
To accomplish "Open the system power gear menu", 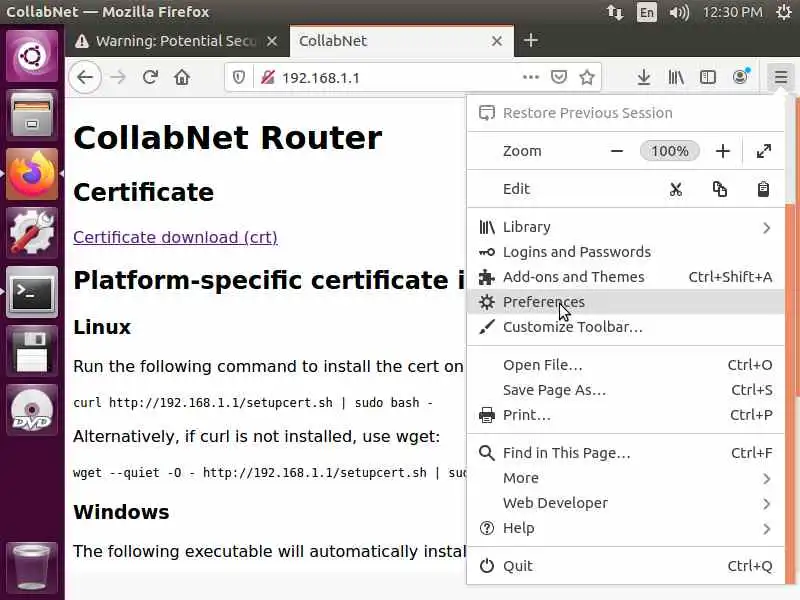I will click(784, 12).
